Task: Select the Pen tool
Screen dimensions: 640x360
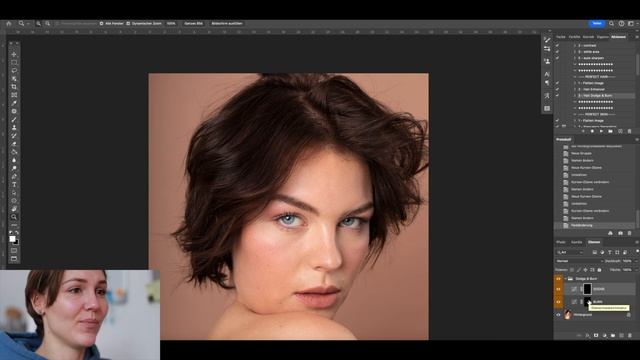Action: (14, 176)
